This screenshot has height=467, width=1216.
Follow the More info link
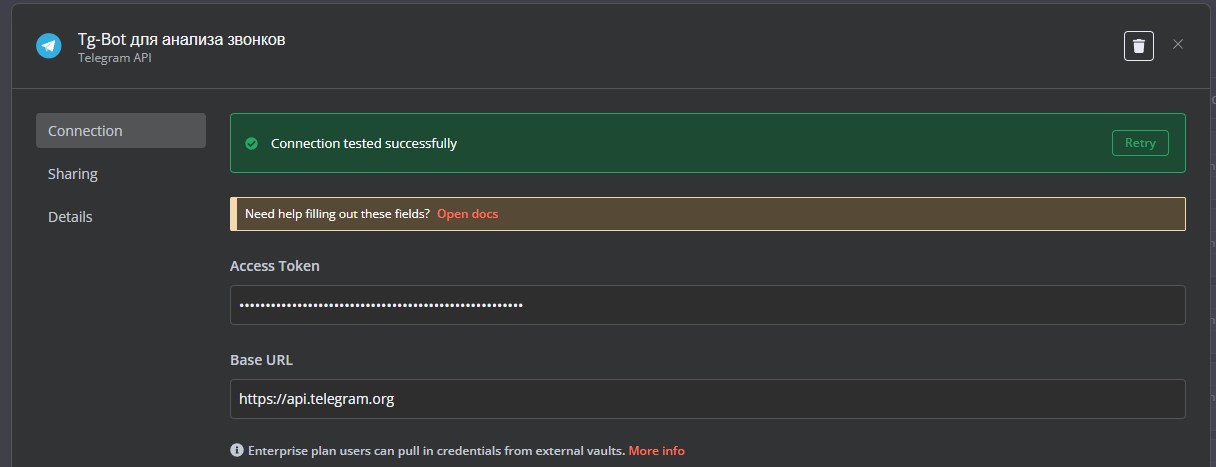656,451
